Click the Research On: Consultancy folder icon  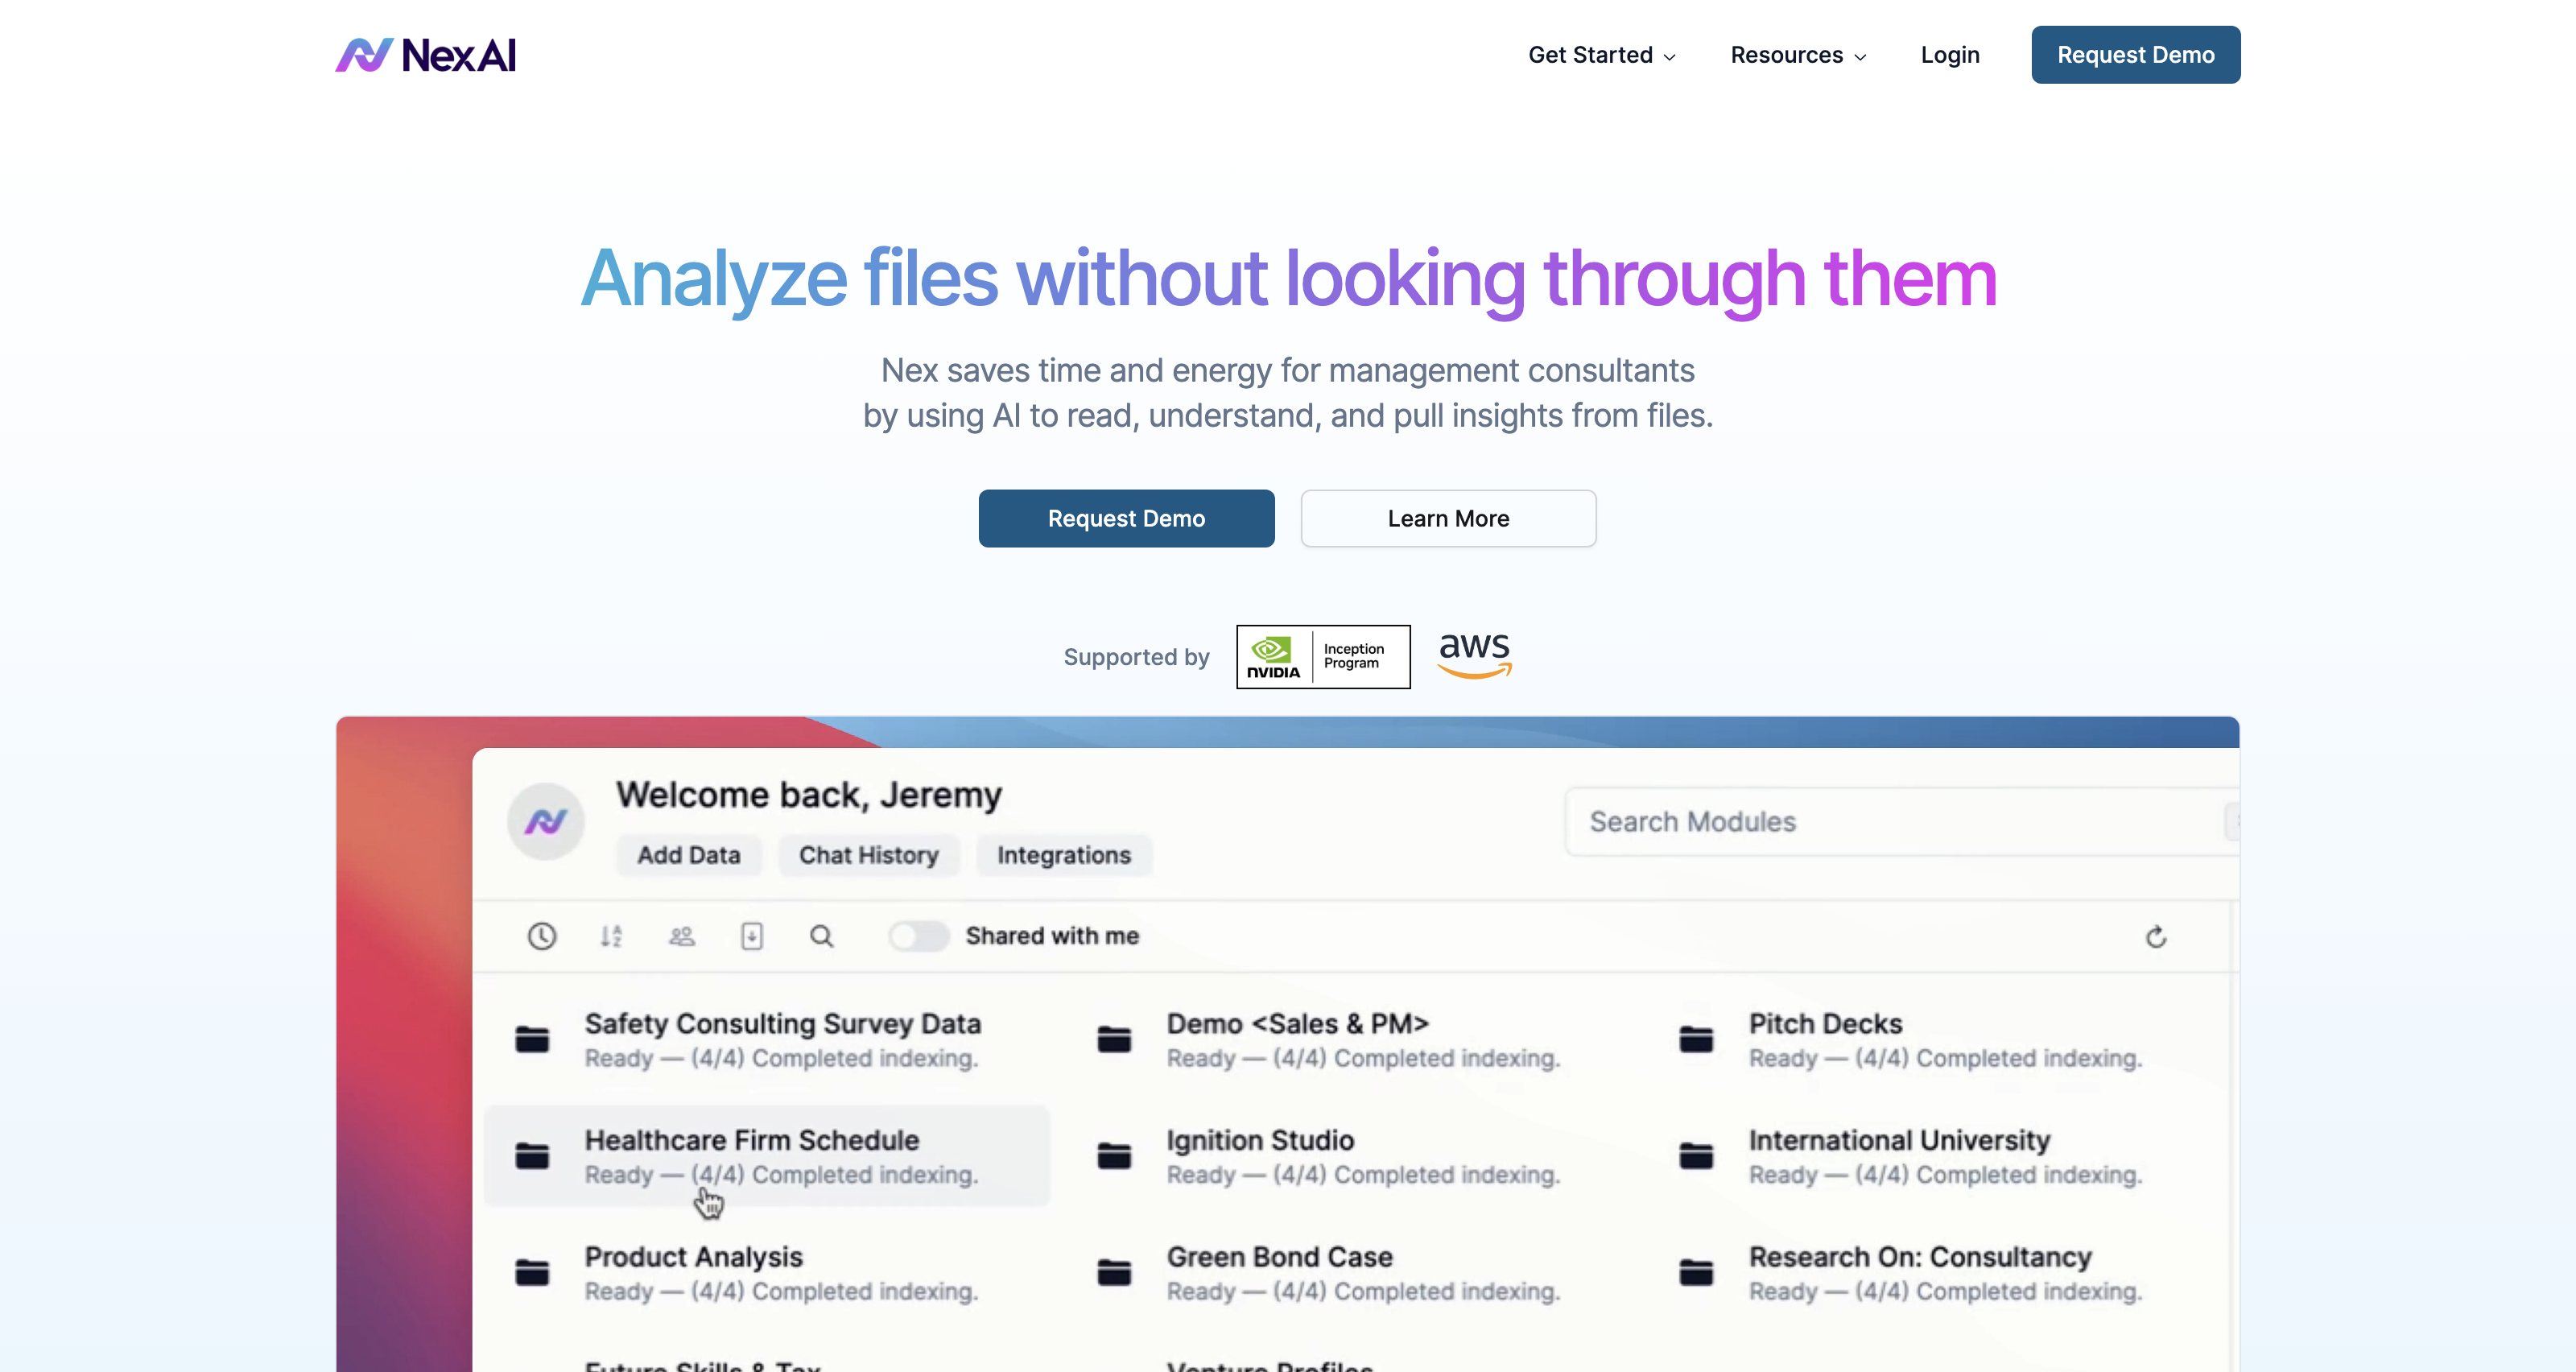1695,1273
